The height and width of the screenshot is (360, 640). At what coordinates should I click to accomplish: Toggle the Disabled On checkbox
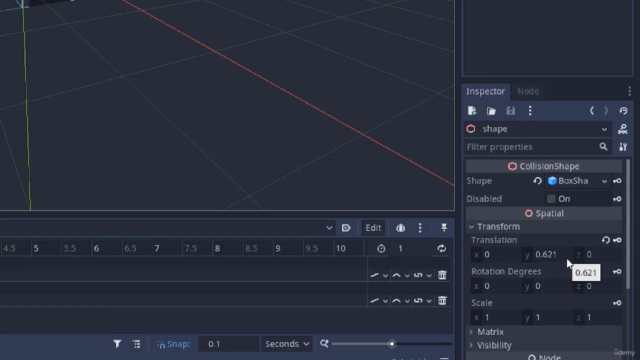pos(551,199)
